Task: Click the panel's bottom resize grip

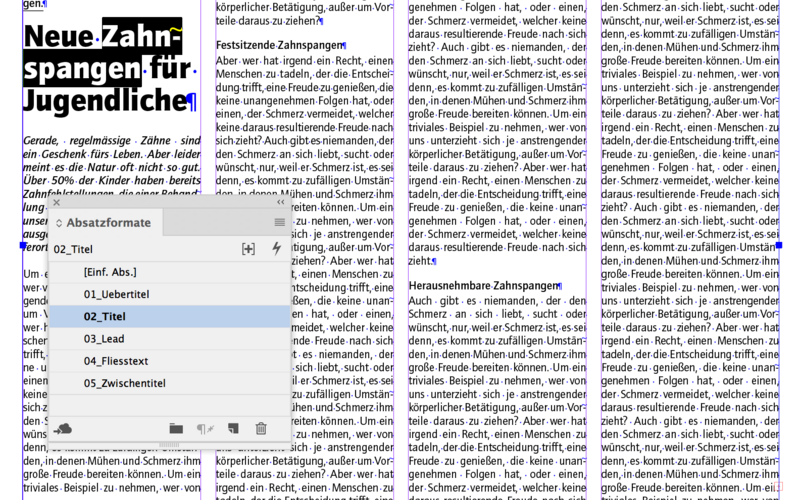Action: (169, 445)
